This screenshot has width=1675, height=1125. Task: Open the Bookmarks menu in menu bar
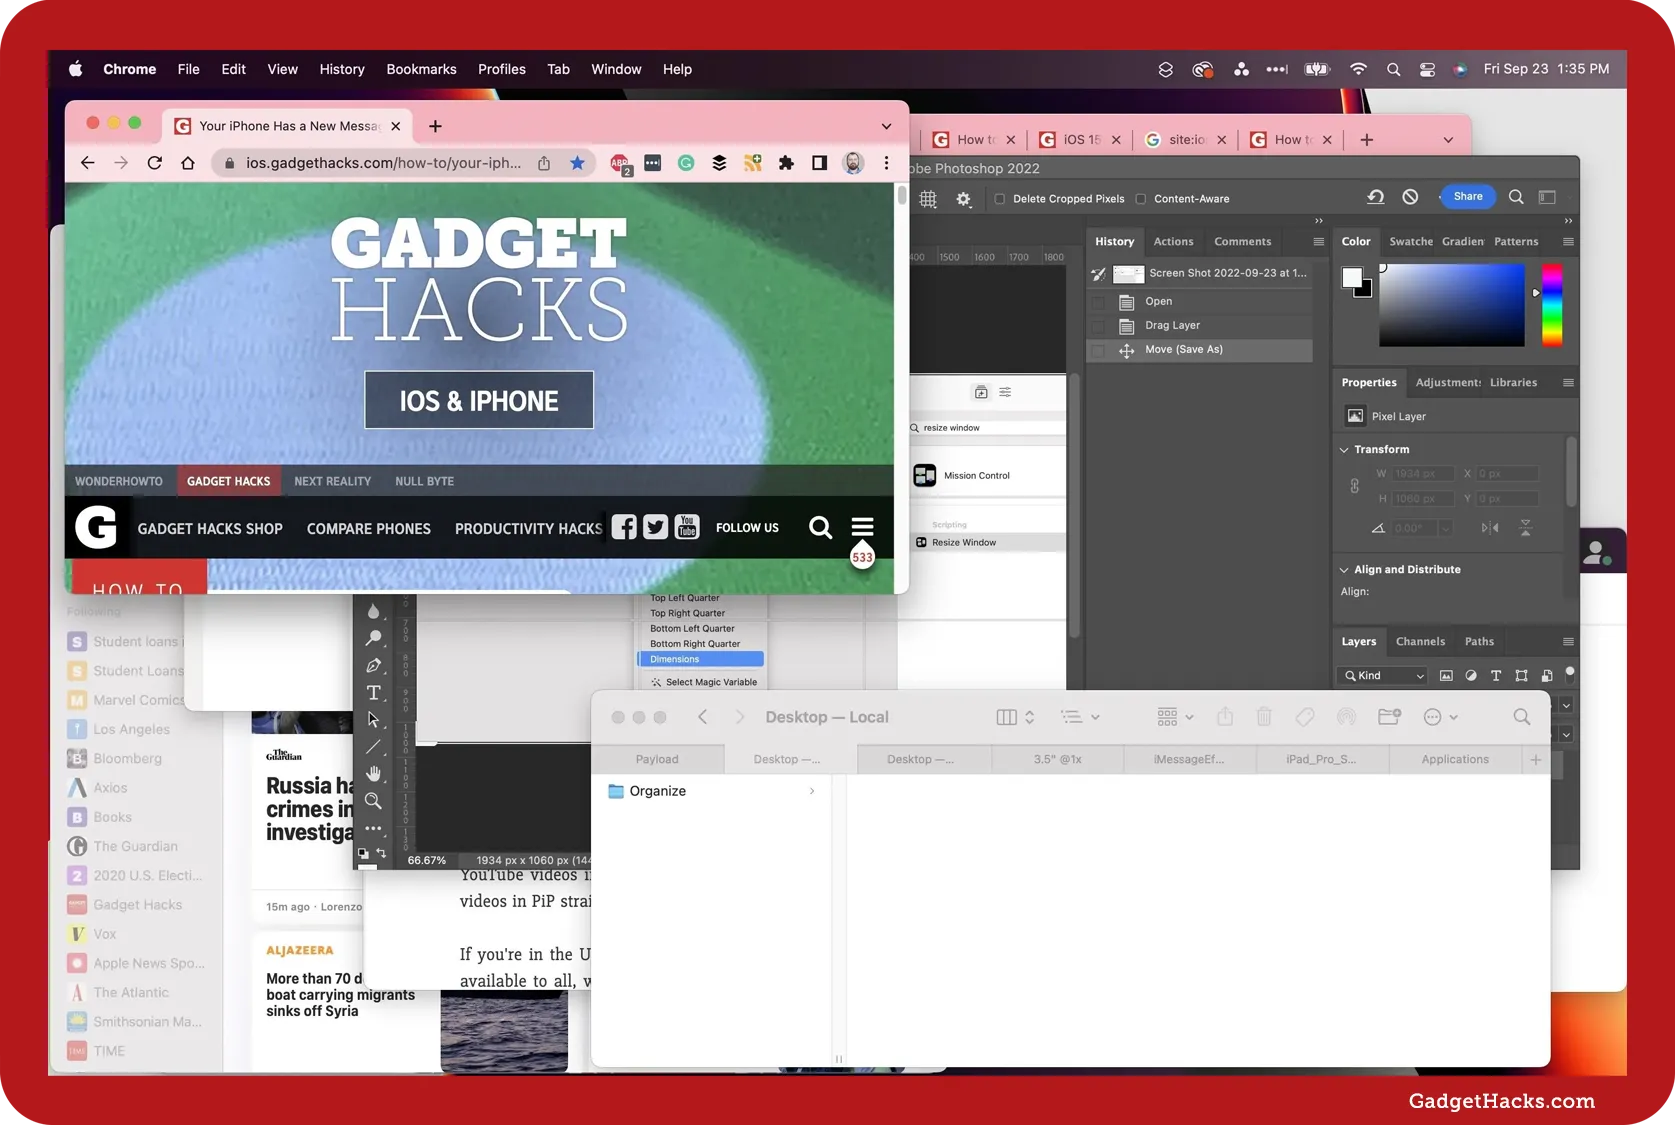pos(421,69)
